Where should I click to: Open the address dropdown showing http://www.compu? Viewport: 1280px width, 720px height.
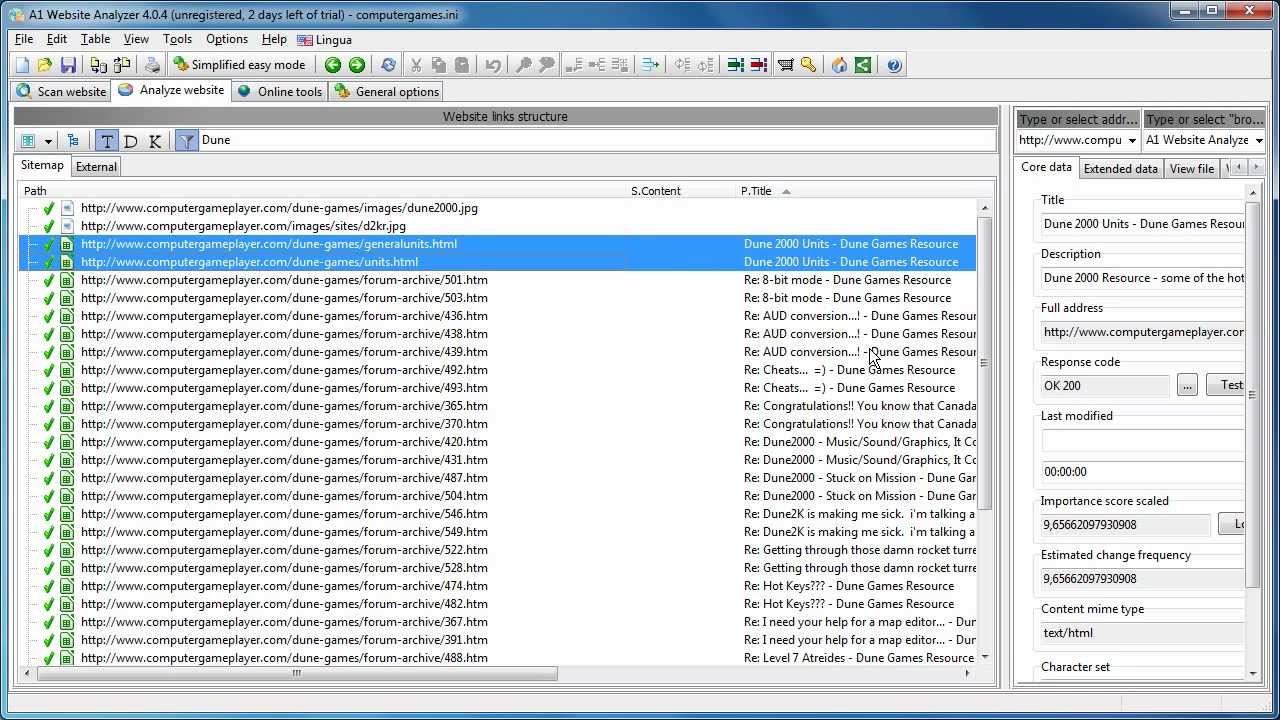(x=1131, y=141)
